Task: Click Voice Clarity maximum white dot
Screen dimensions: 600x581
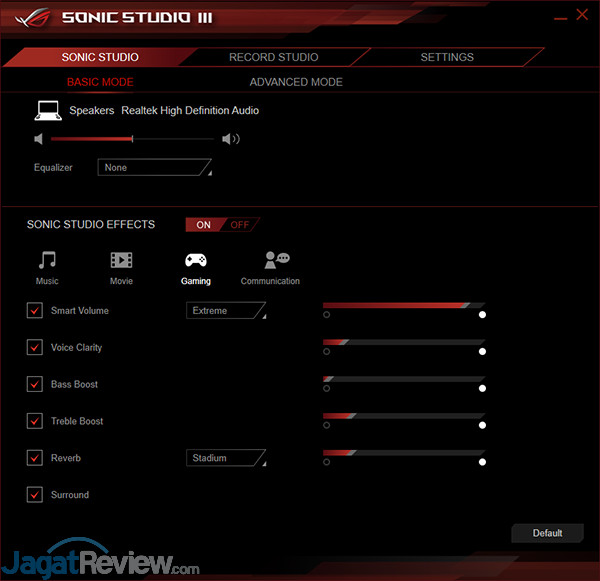Action: (482, 351)
